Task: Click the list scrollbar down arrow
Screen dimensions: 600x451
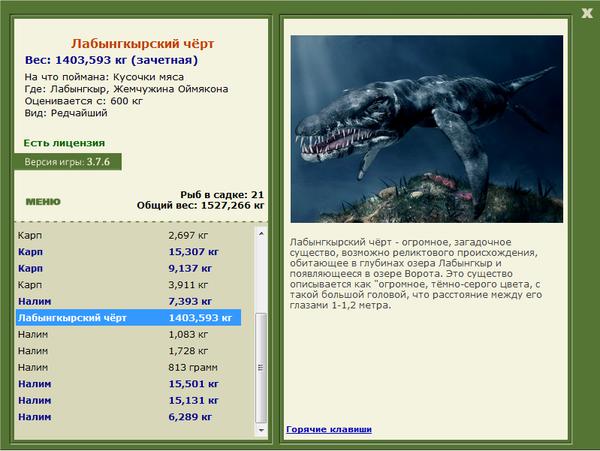Action: [261, 430]
